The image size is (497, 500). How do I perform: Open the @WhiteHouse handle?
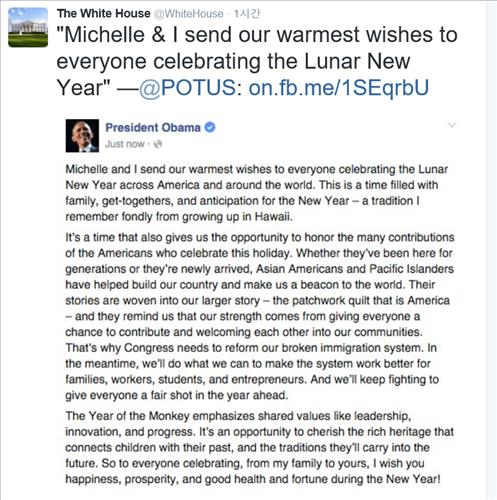tap(189, 14)
